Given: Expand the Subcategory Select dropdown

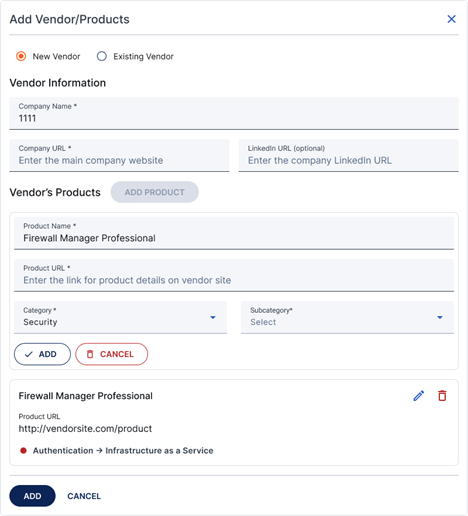Looking at the screenshot, I should 347,317.
